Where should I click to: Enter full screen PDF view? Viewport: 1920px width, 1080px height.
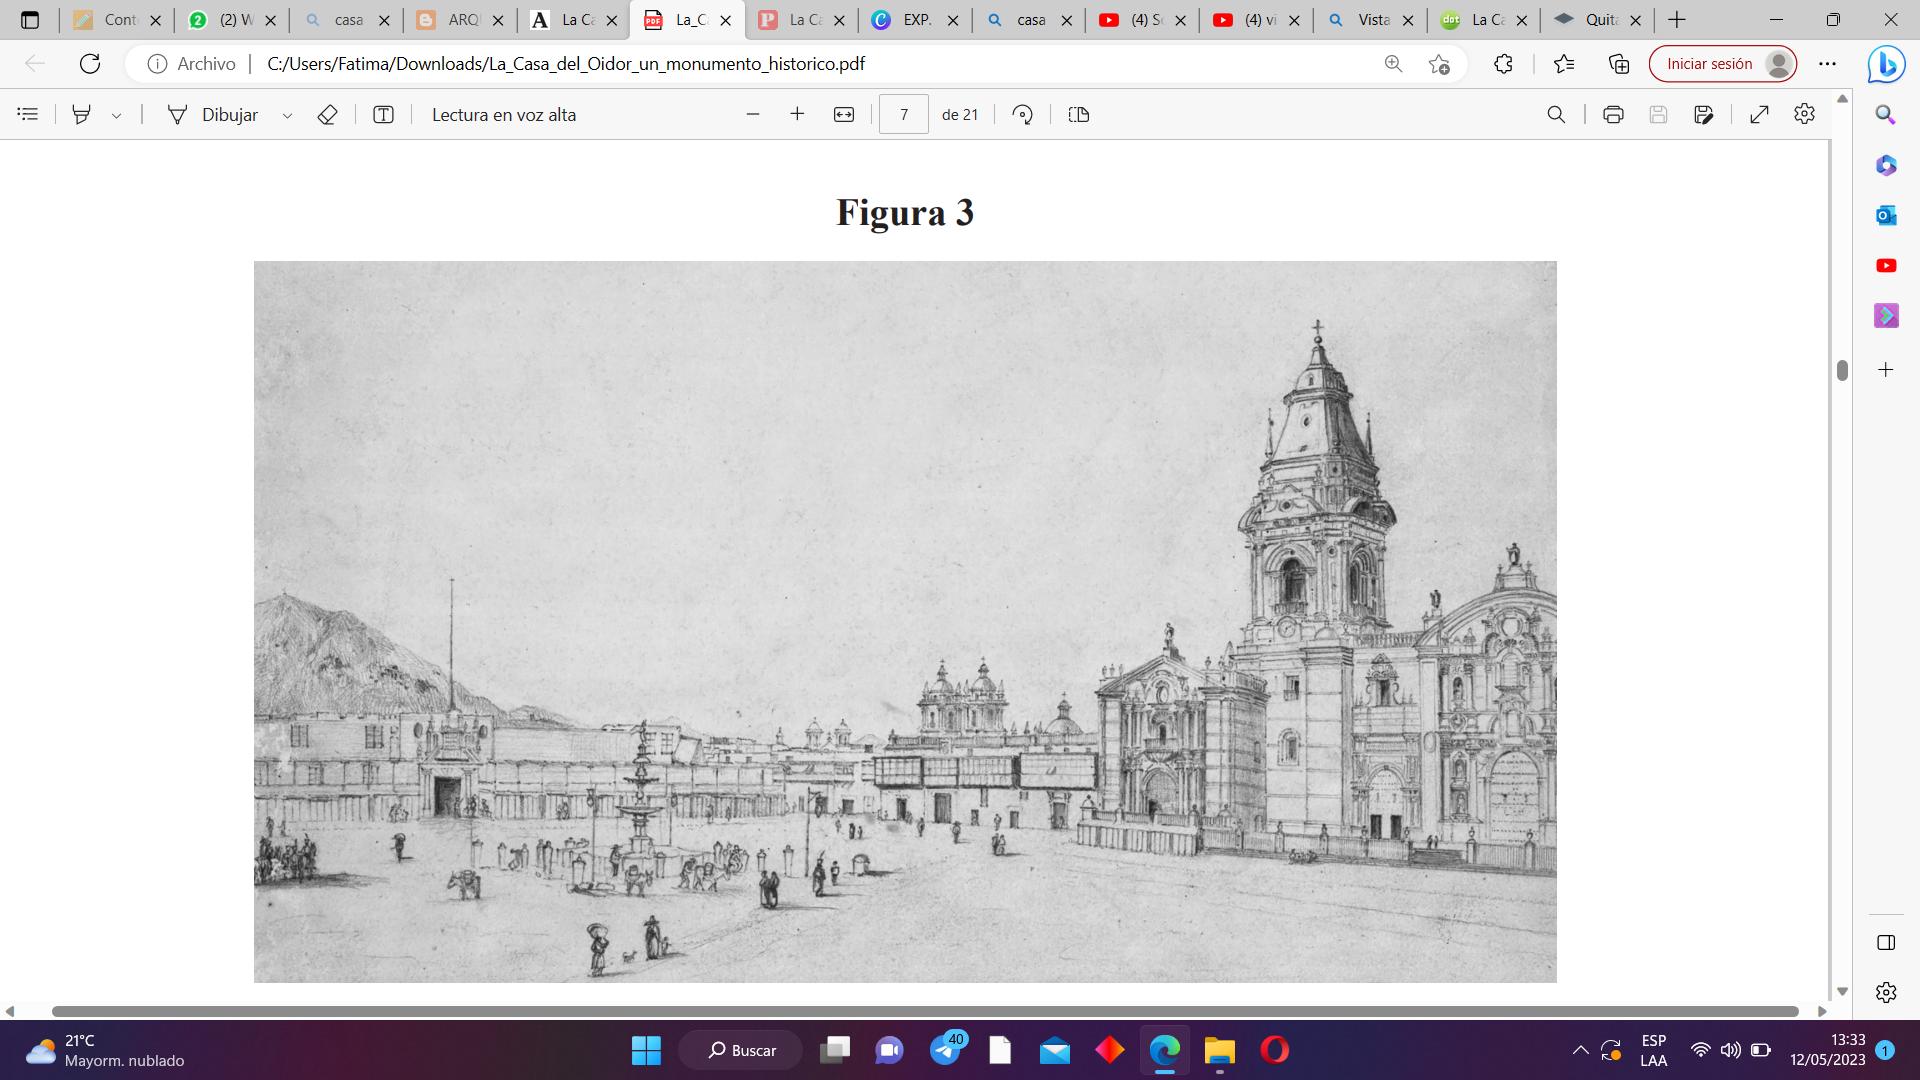point(1759,115)
